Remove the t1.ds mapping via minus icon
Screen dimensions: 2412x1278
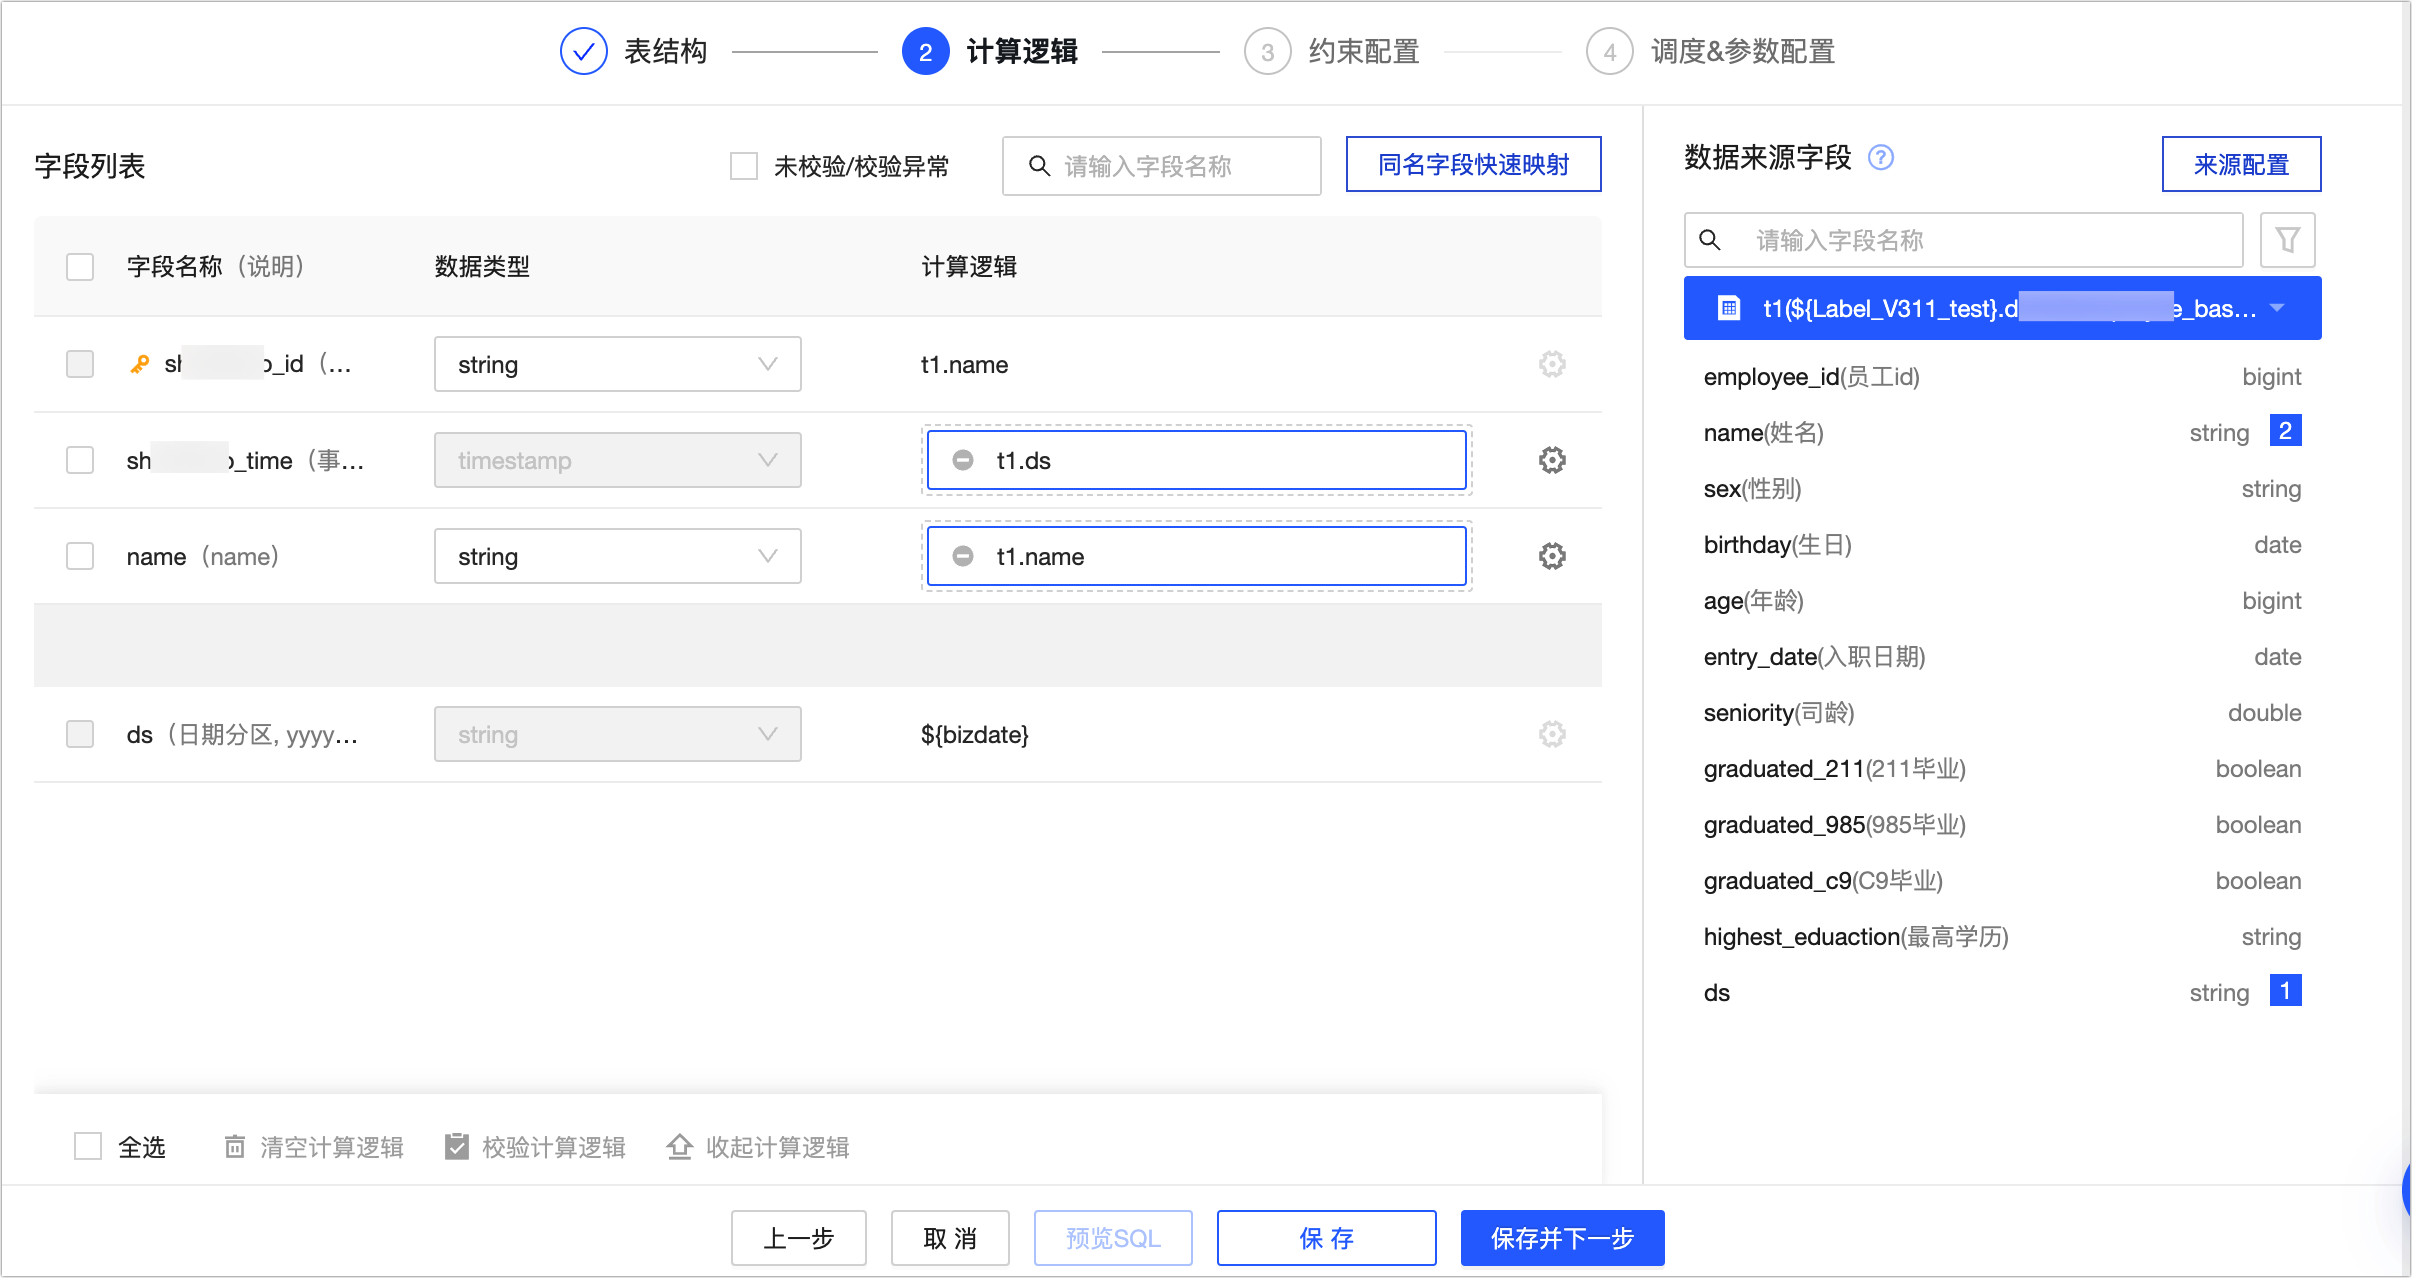coord(962,460)
